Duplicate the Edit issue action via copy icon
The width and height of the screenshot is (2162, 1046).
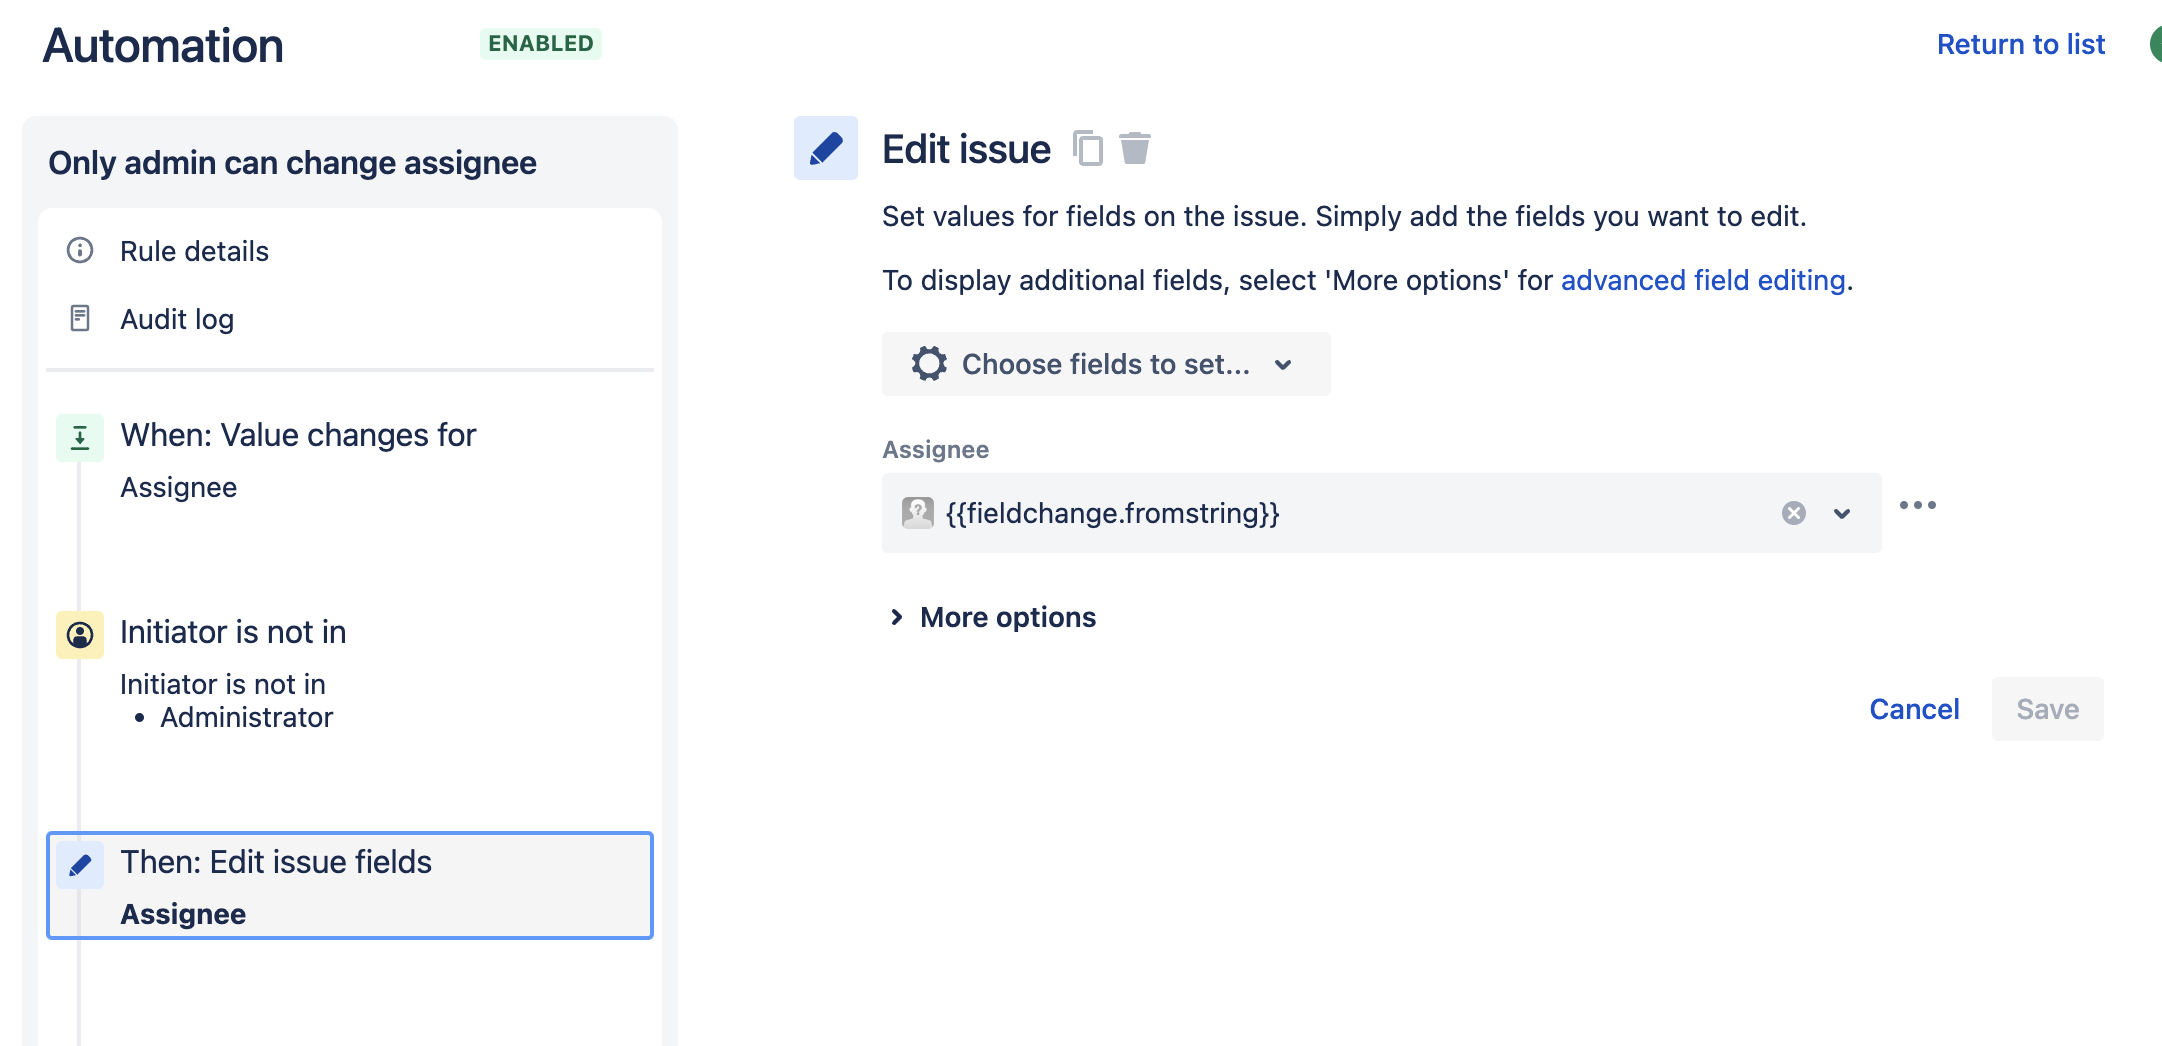point(1089,148)
